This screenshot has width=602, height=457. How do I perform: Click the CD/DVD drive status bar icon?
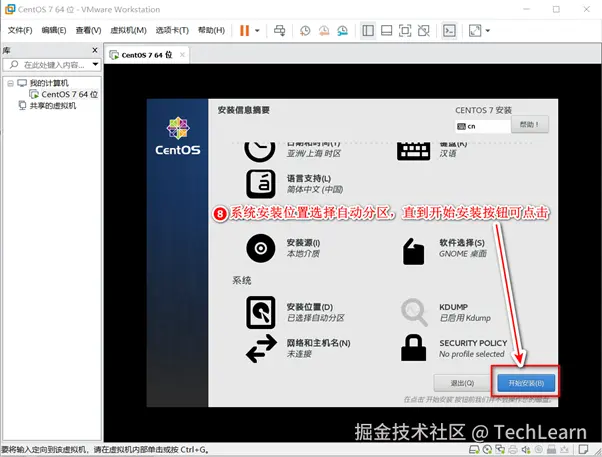[487, 449]
